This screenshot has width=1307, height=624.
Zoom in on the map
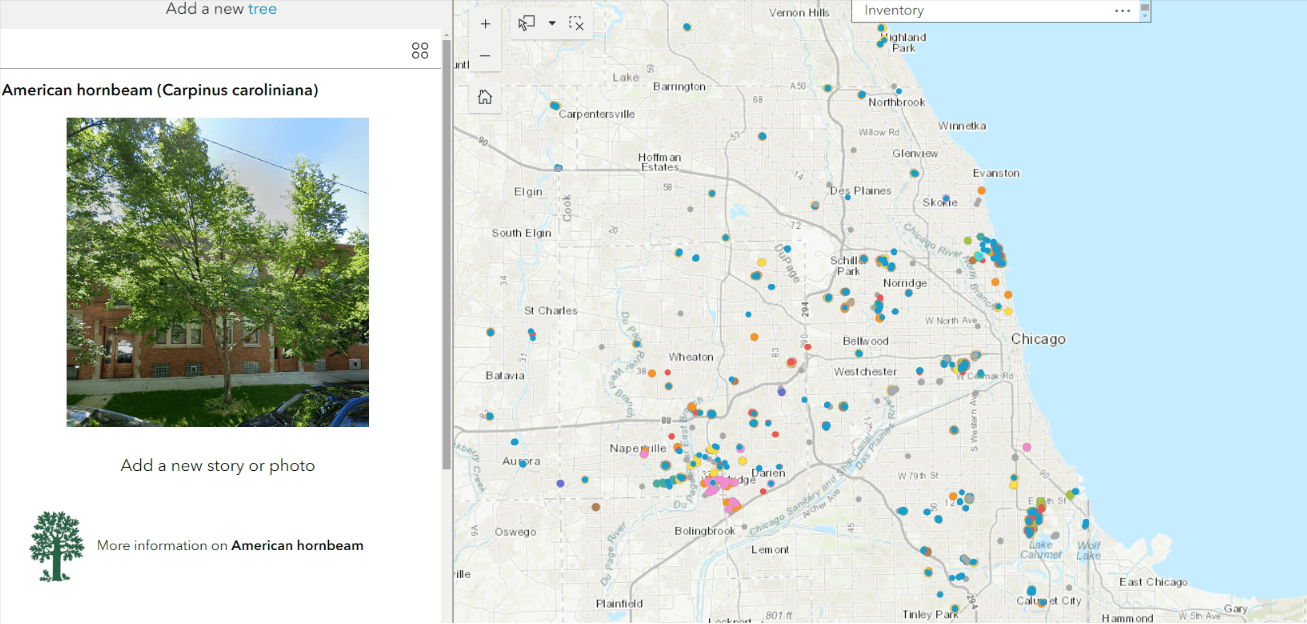point(485,23)
